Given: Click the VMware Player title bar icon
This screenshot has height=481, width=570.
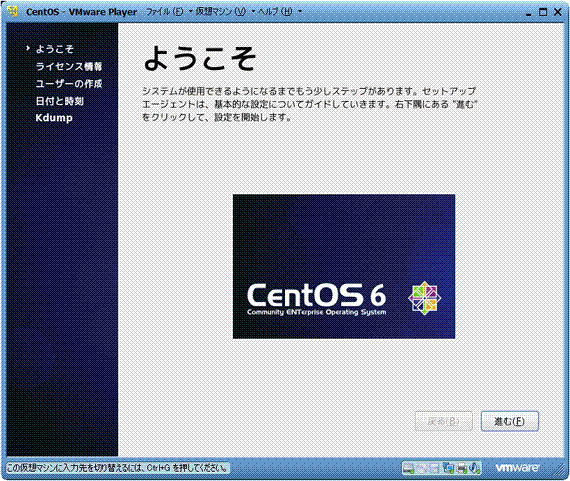Looking at the screenshot, I should tap(13, 12).
